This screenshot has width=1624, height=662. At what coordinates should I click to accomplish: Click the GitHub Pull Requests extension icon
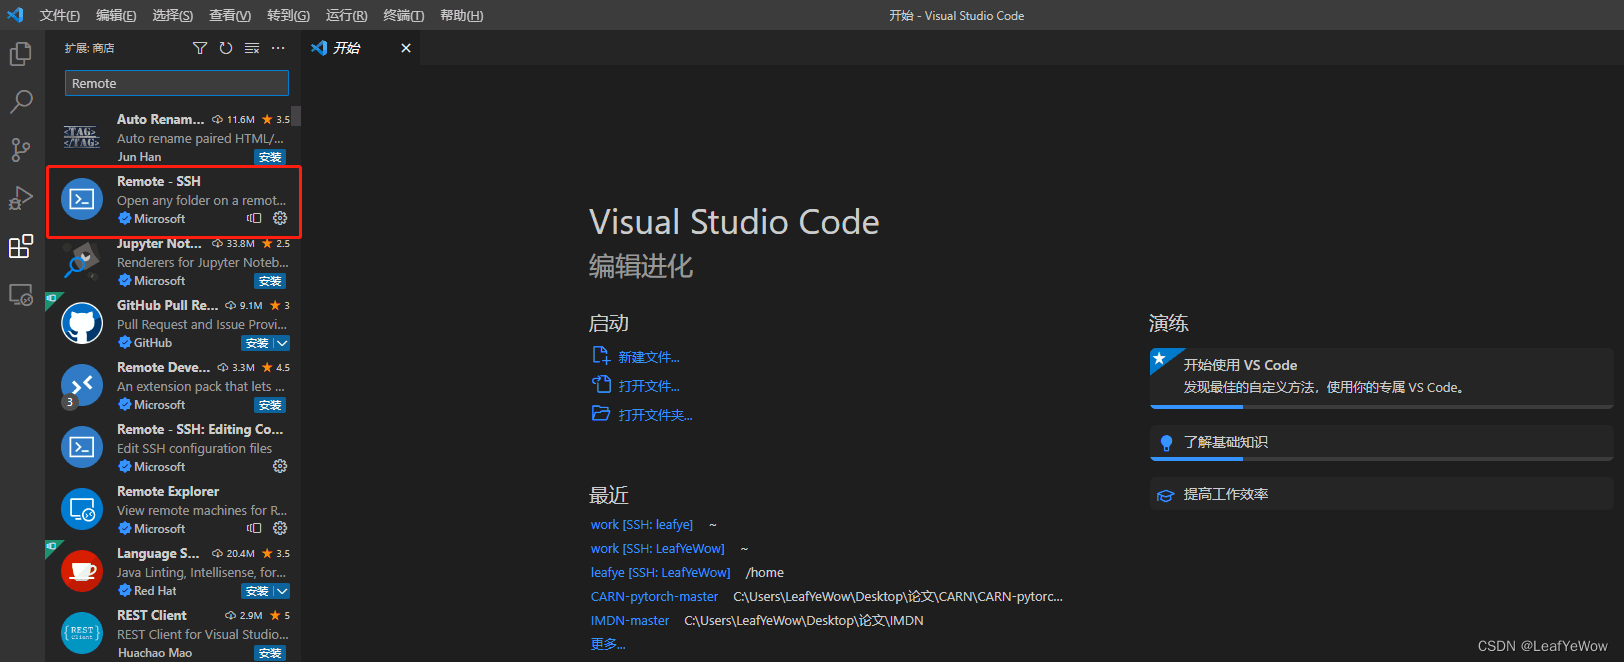[x=82, y=323]
